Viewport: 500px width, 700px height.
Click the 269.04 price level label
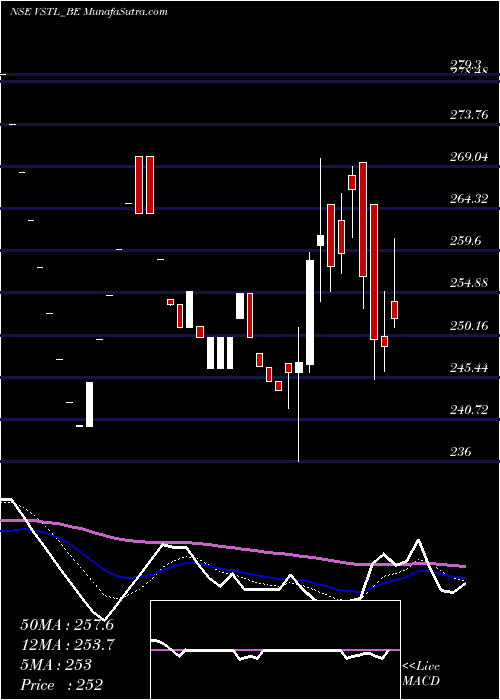tap(469, 157)
